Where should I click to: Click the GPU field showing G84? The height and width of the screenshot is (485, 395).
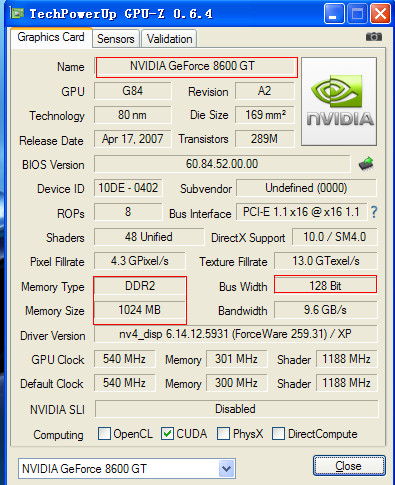tap(133, 91)
